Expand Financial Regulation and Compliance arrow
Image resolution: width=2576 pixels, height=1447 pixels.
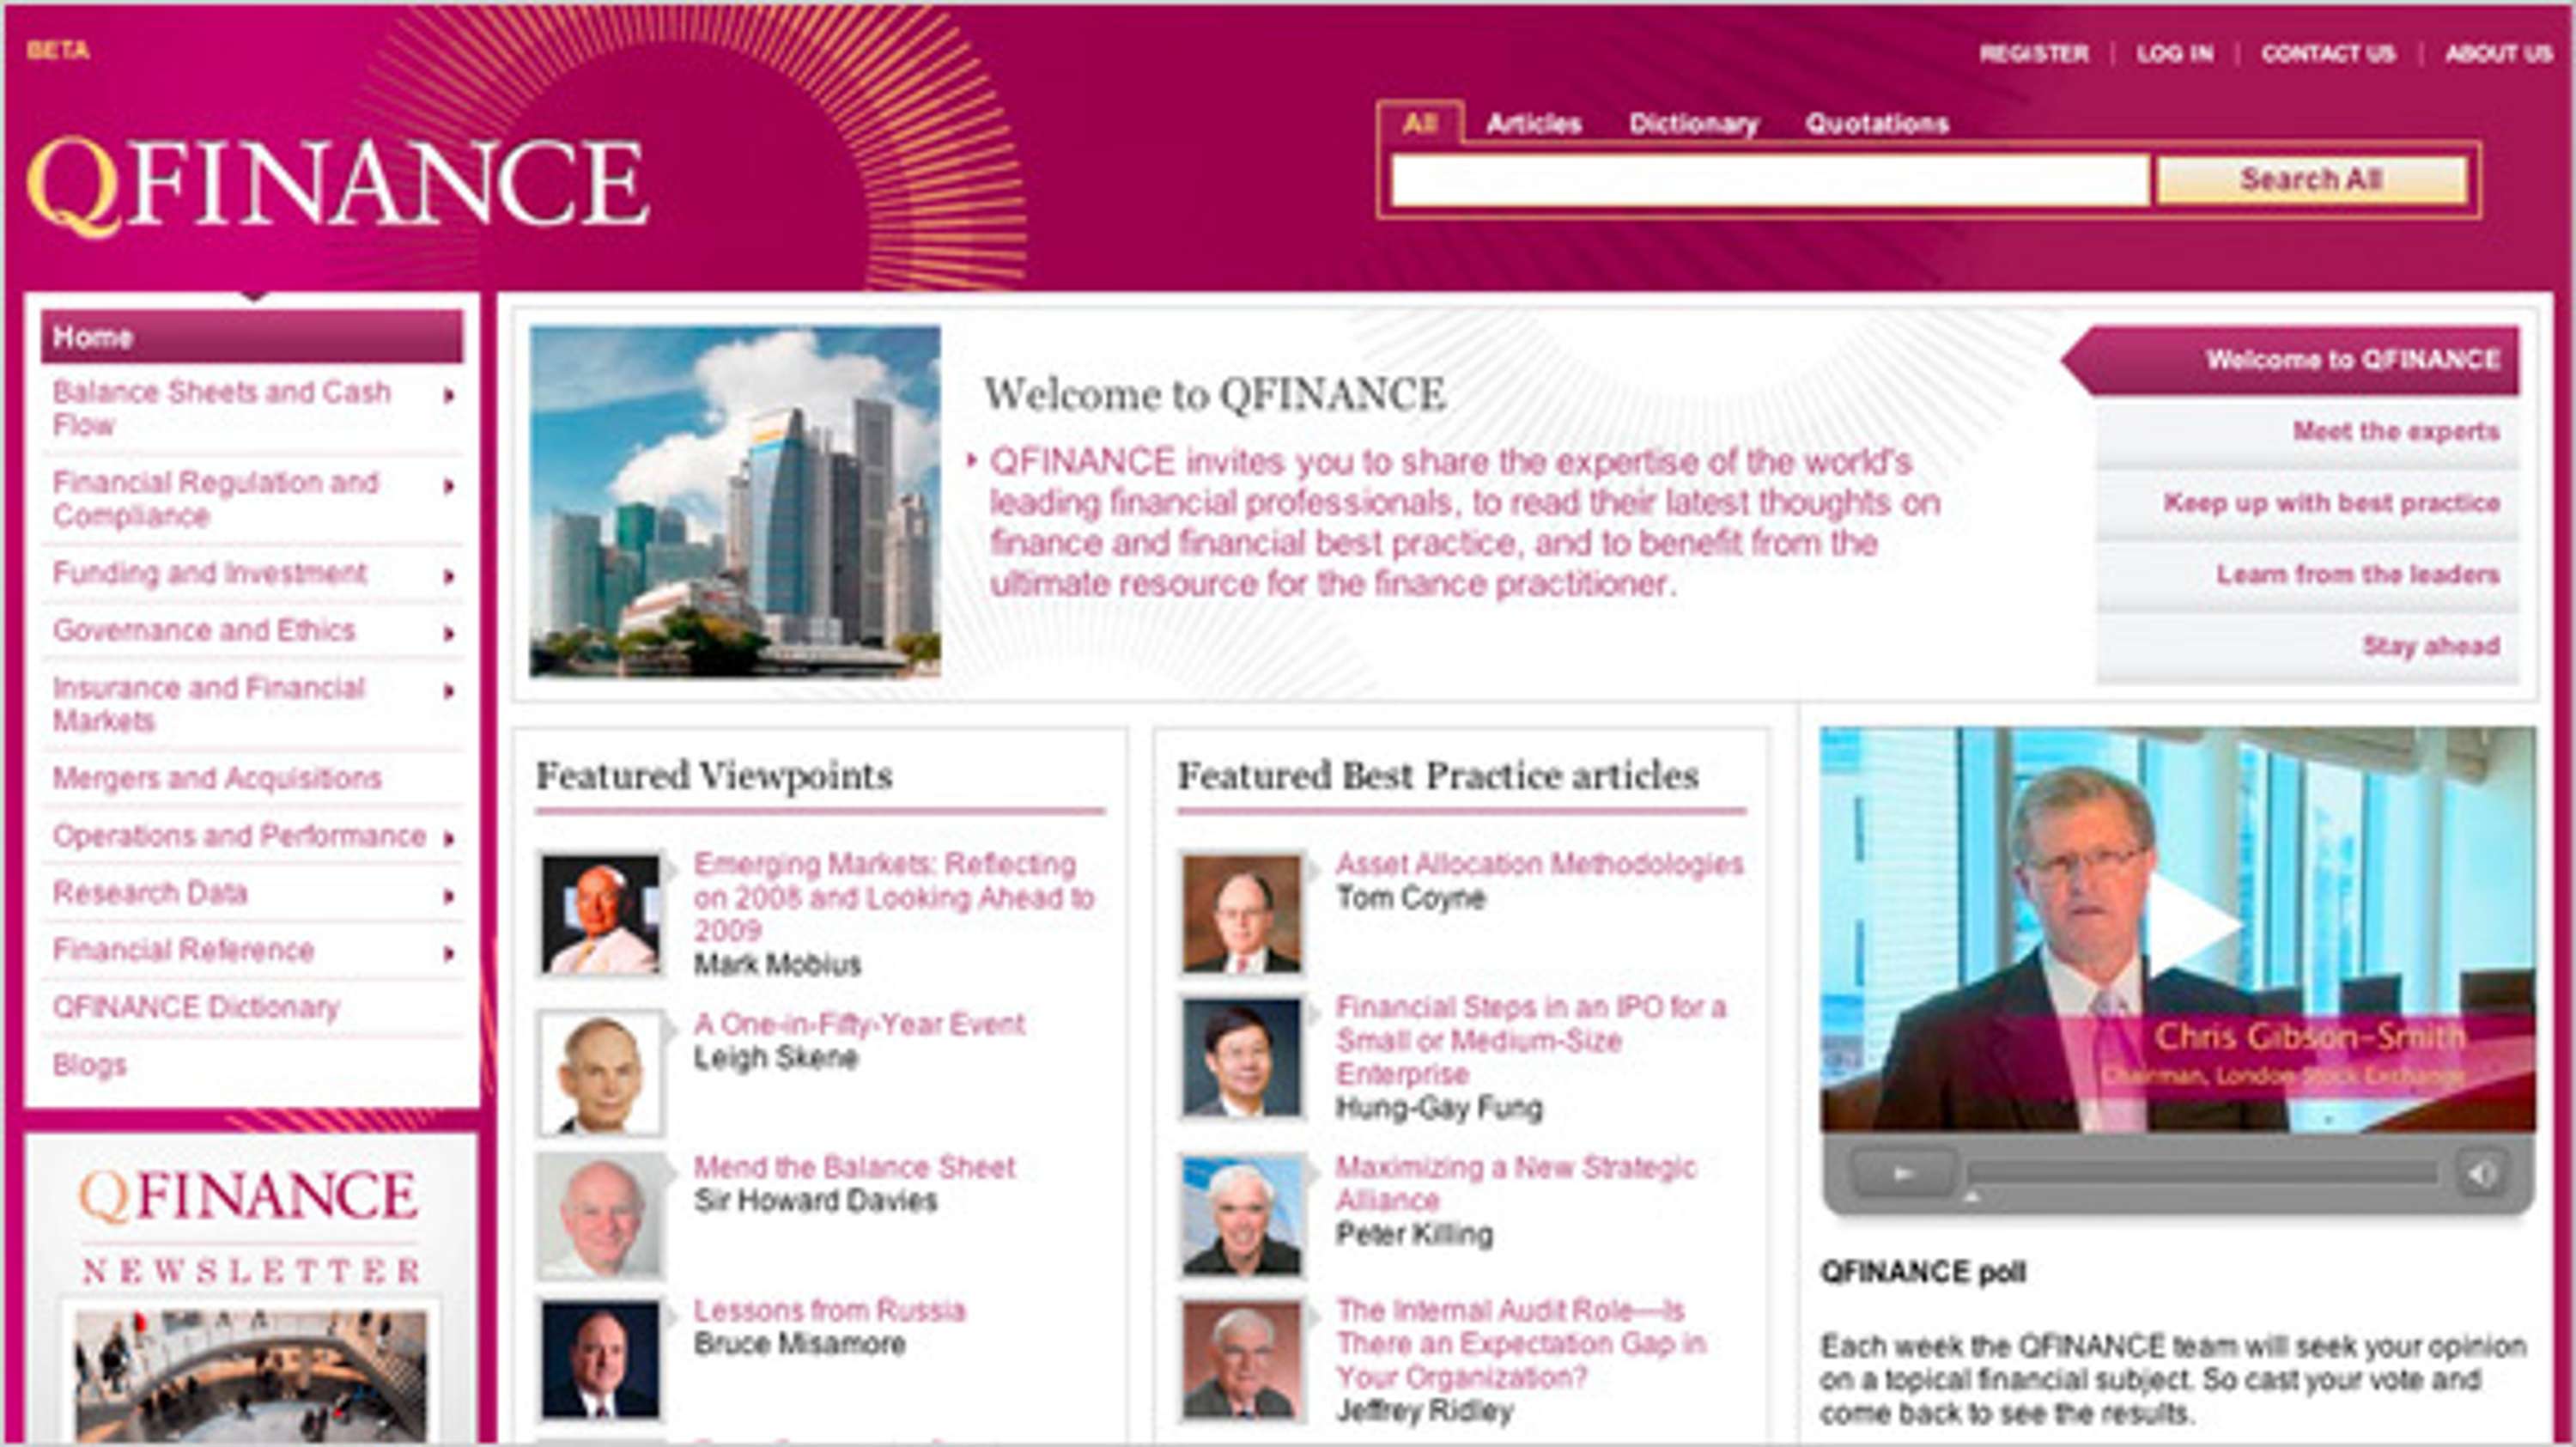[449, 487]
